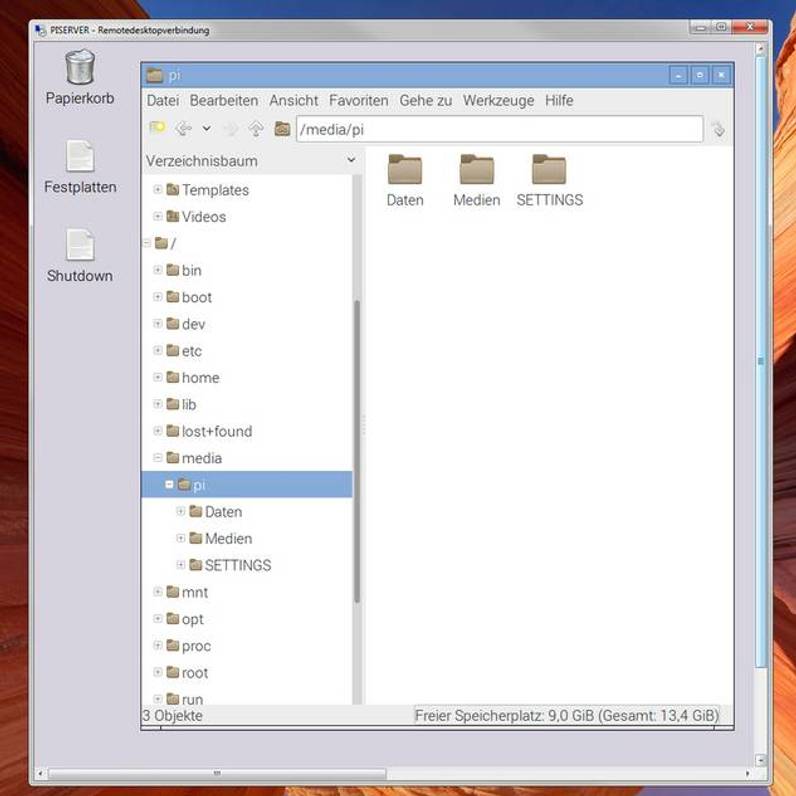Viewport: 796px width, 796px height.
Task: Open the Datei menu
Action: coord(163,101)
